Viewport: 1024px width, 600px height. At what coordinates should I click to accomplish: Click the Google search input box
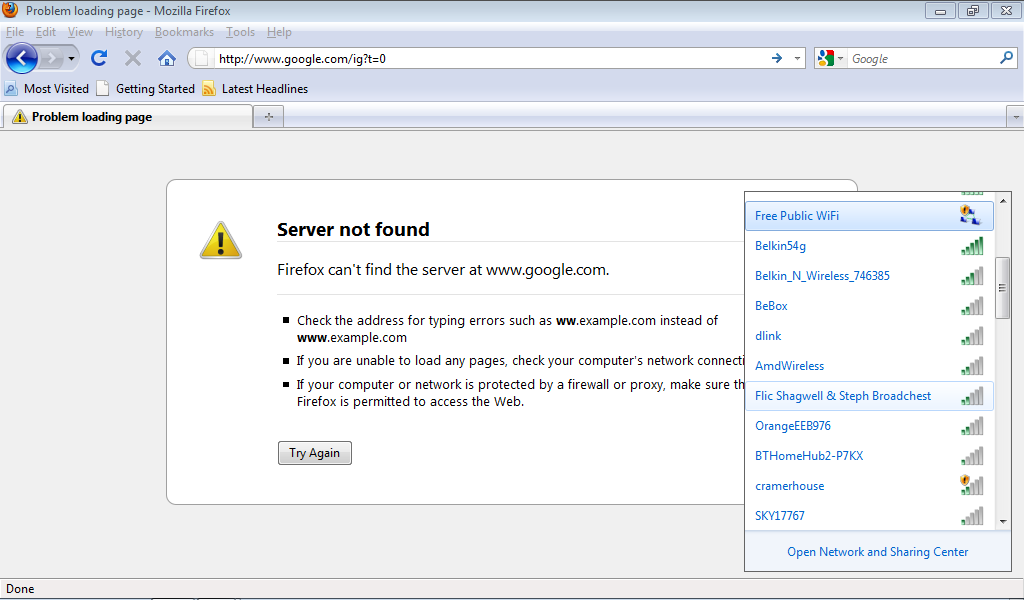point(923,59)
